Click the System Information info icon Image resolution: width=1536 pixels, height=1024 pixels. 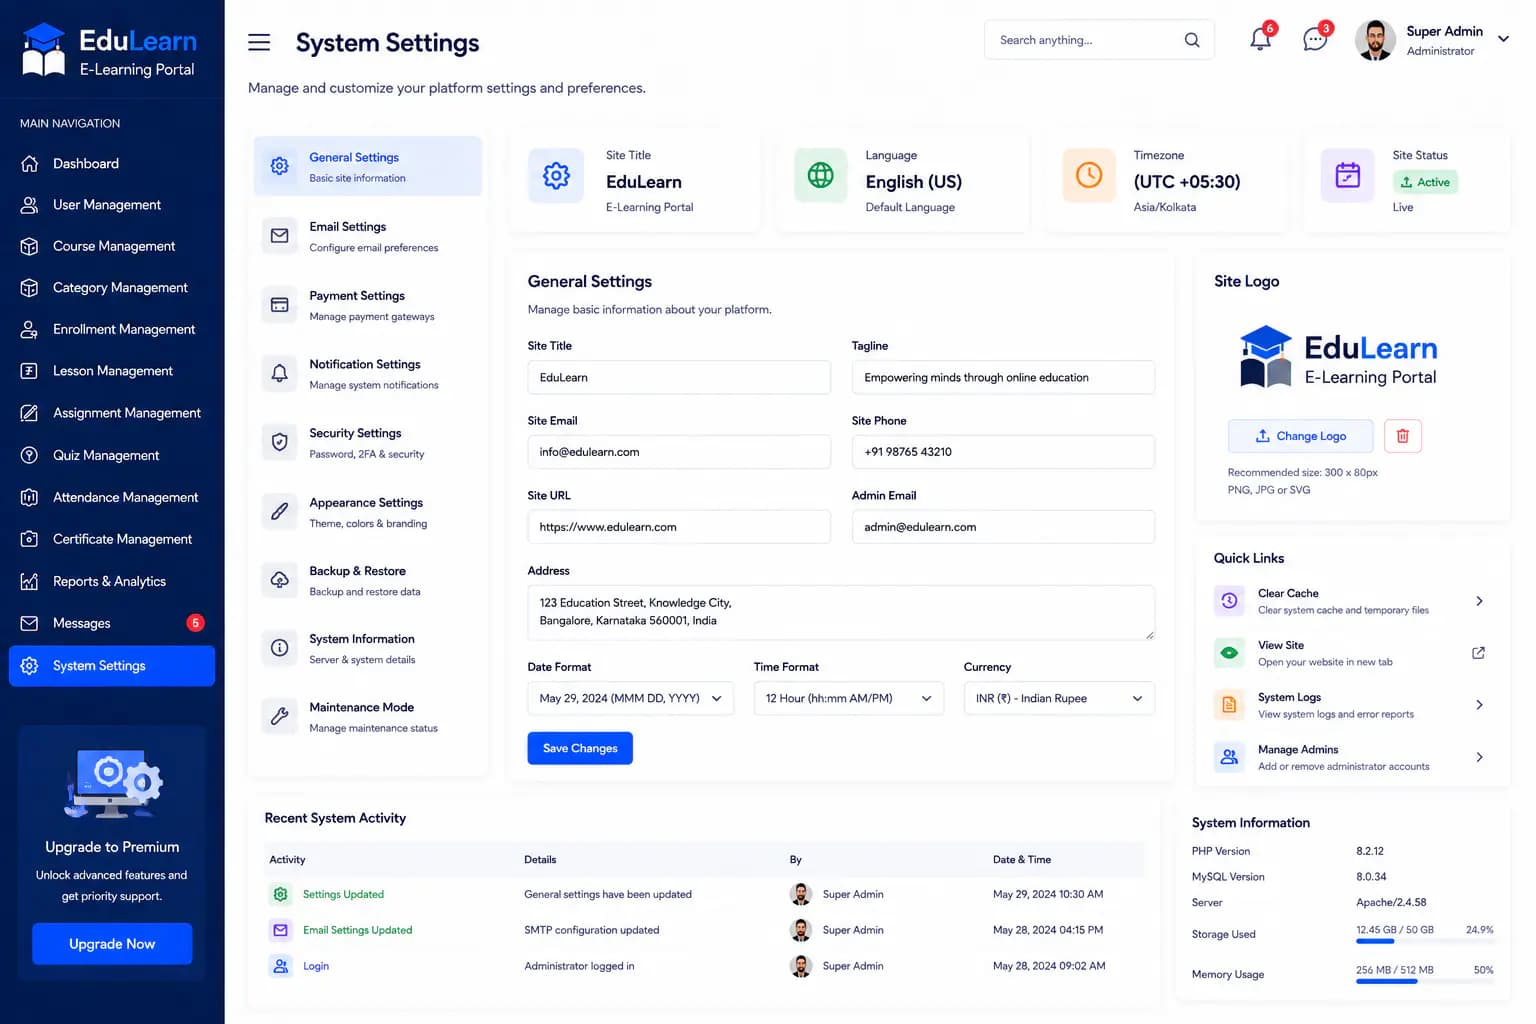click(280, 648)
